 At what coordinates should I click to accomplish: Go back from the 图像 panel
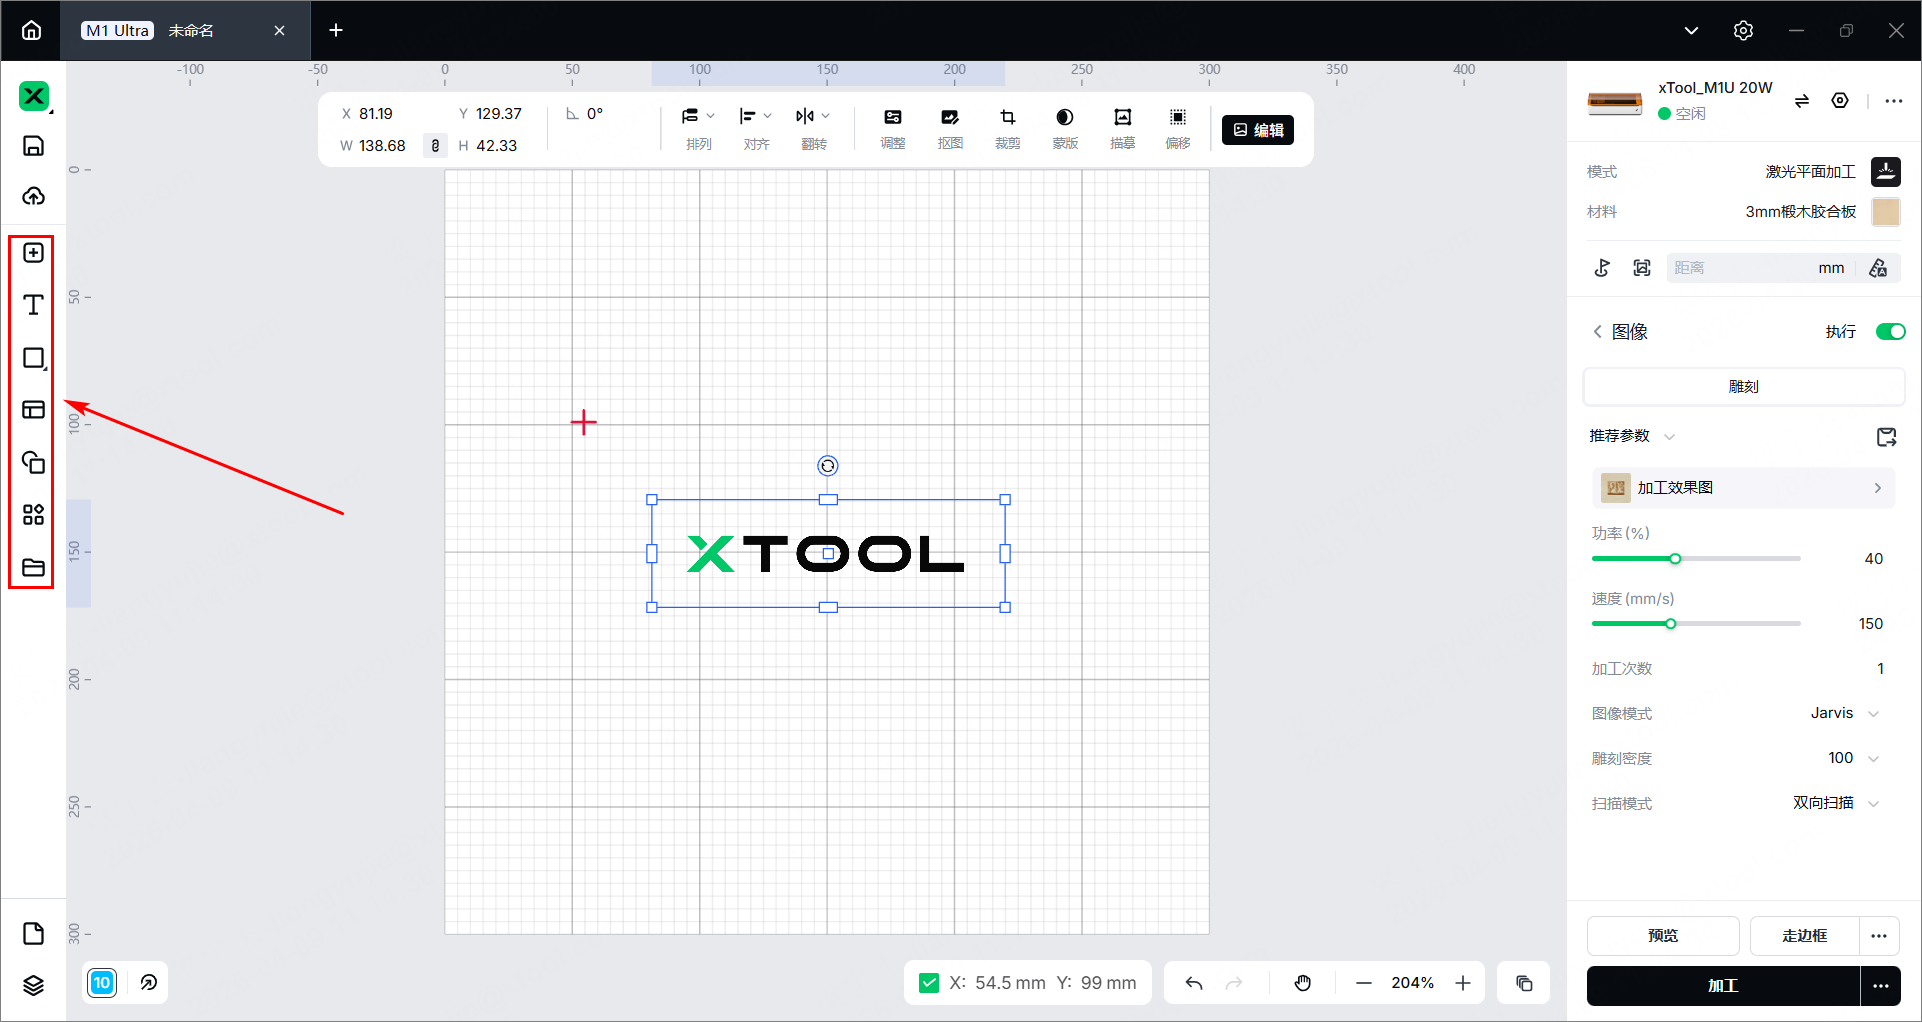(1597, 332)
